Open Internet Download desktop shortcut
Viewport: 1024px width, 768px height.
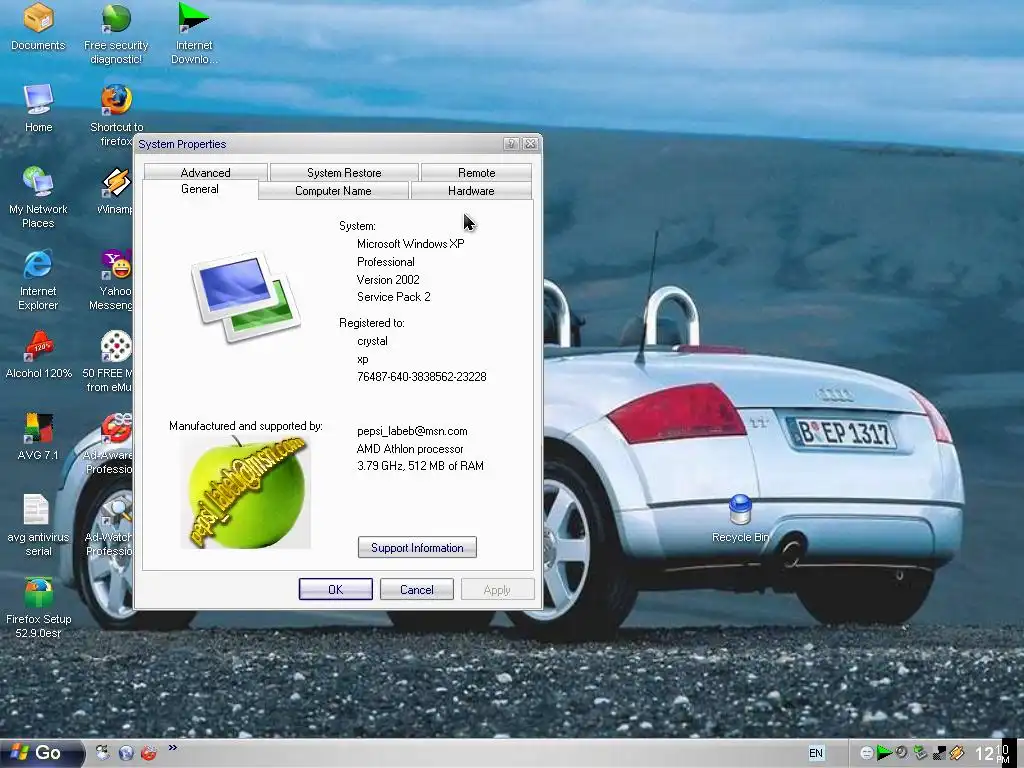(x=194, y=33)
